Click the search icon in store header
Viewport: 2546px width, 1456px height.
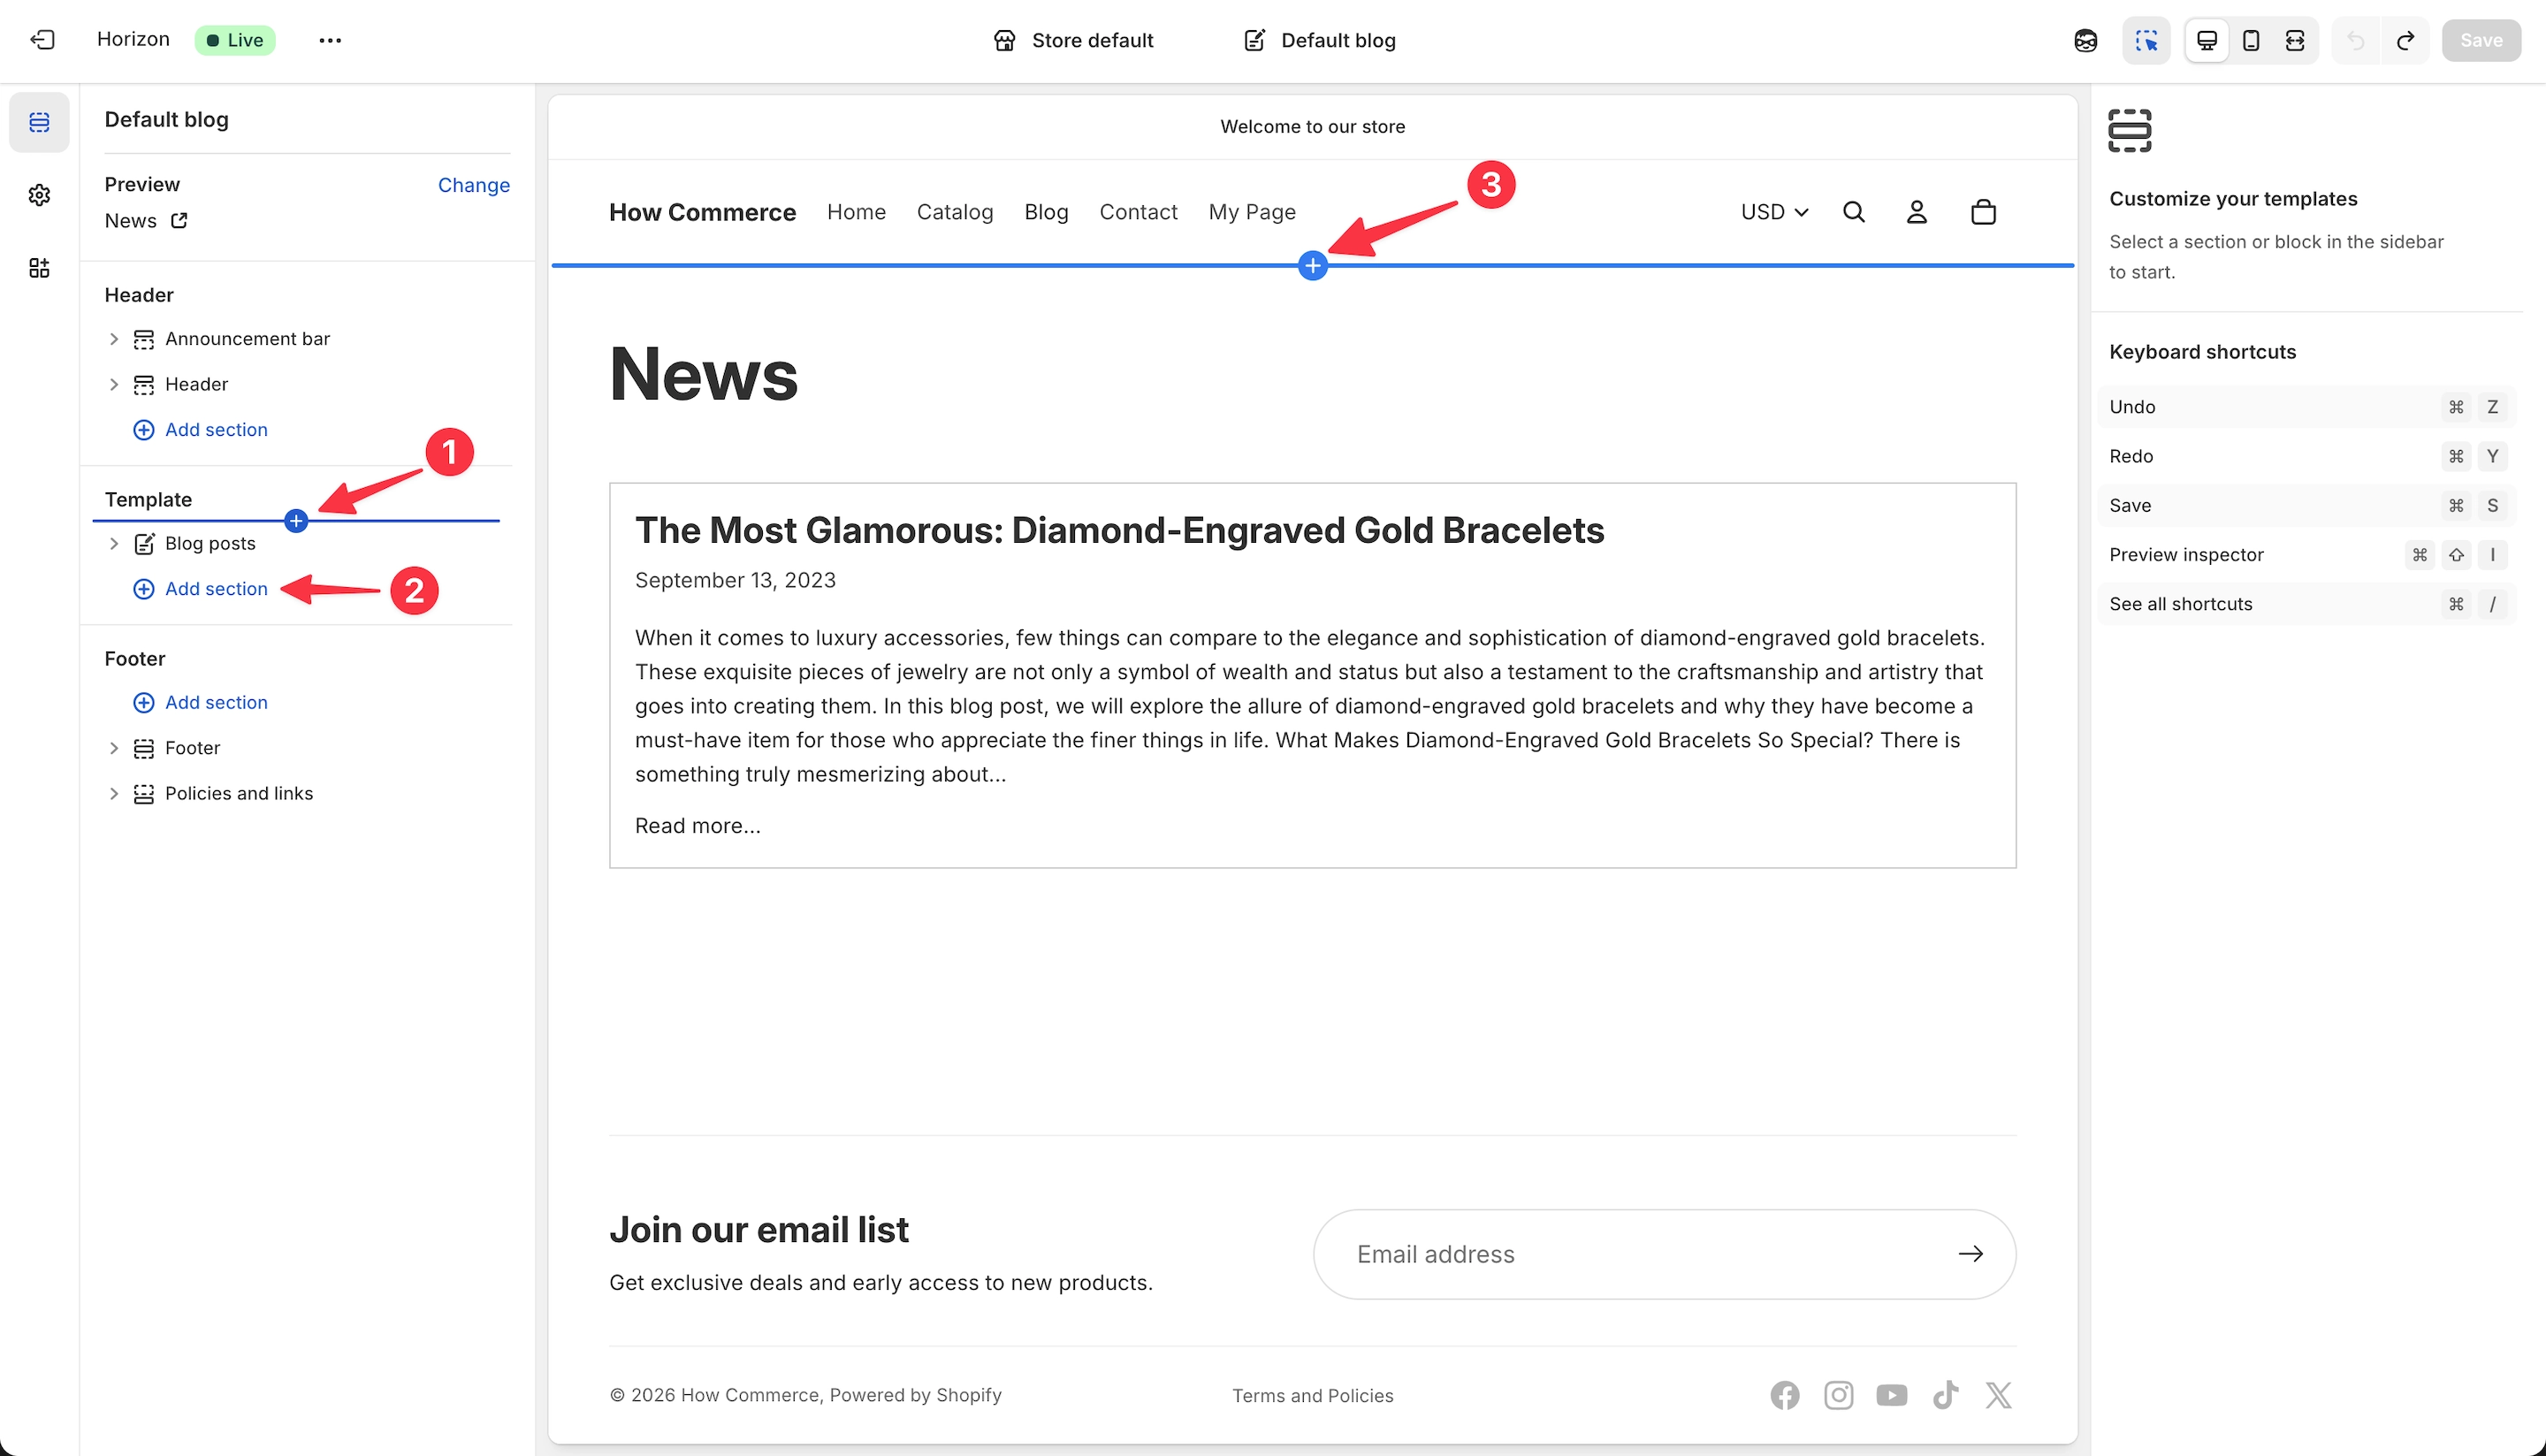point(1853,212)
